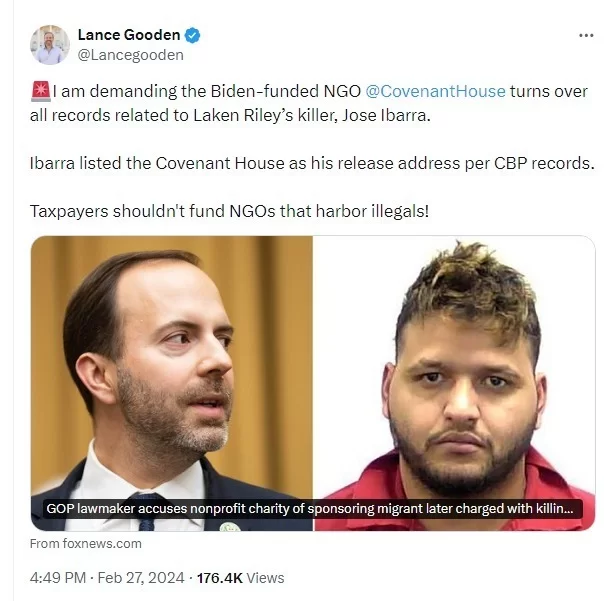Click the right mugshot photo in card
The width and height of the screenshot is (604, 601).
pos(454,383)
